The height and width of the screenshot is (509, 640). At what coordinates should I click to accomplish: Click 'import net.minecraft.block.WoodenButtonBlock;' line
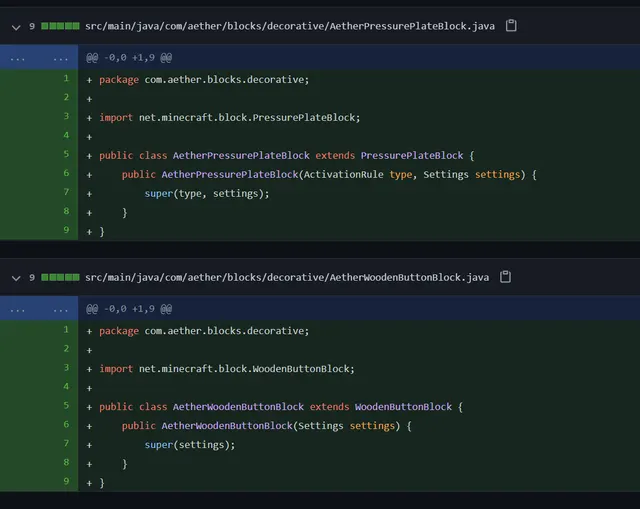pos(227,369)
